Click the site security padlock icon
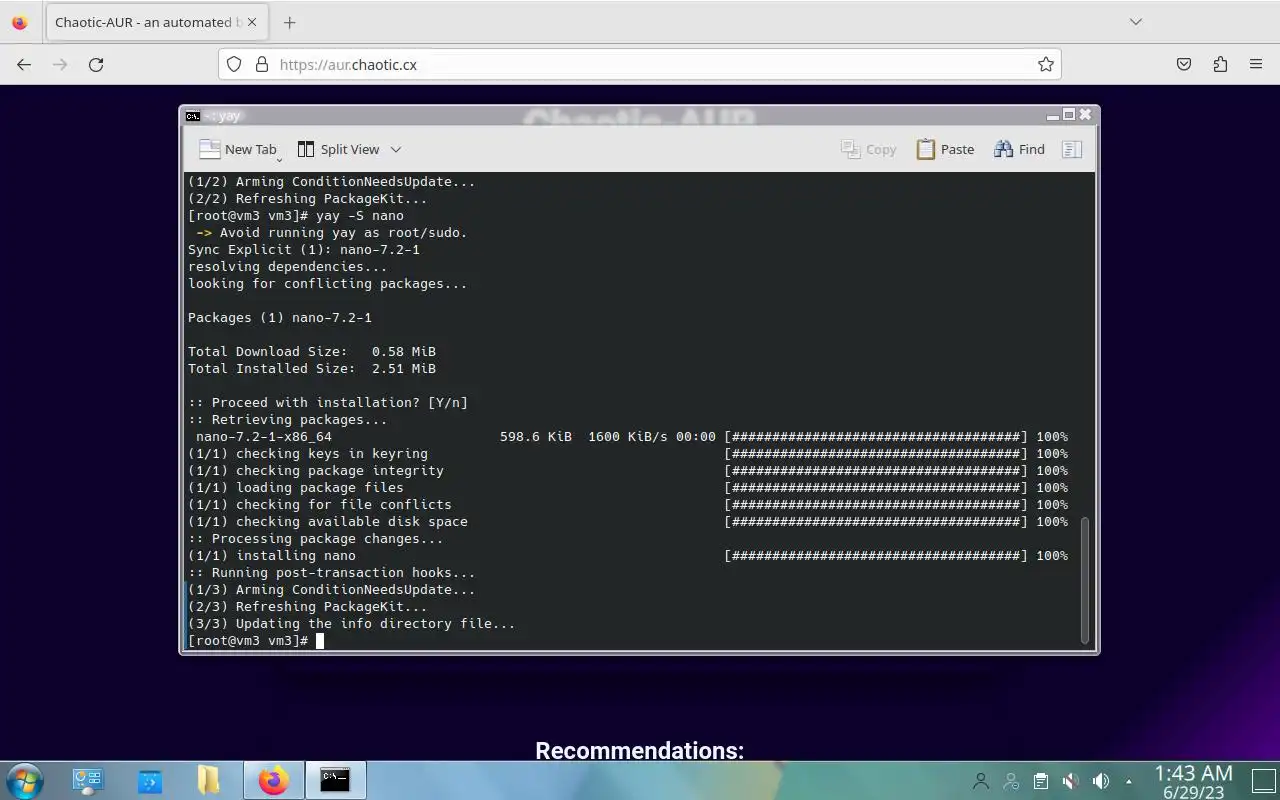This screenshot has height=800, width=1280. [x=262, y=64]
